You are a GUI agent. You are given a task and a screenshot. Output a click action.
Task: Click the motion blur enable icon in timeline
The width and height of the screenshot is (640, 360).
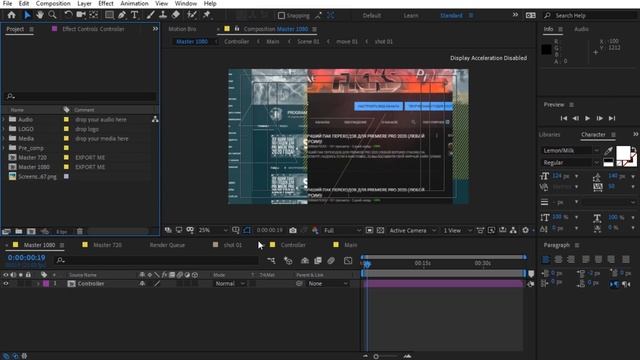(331, 260)
